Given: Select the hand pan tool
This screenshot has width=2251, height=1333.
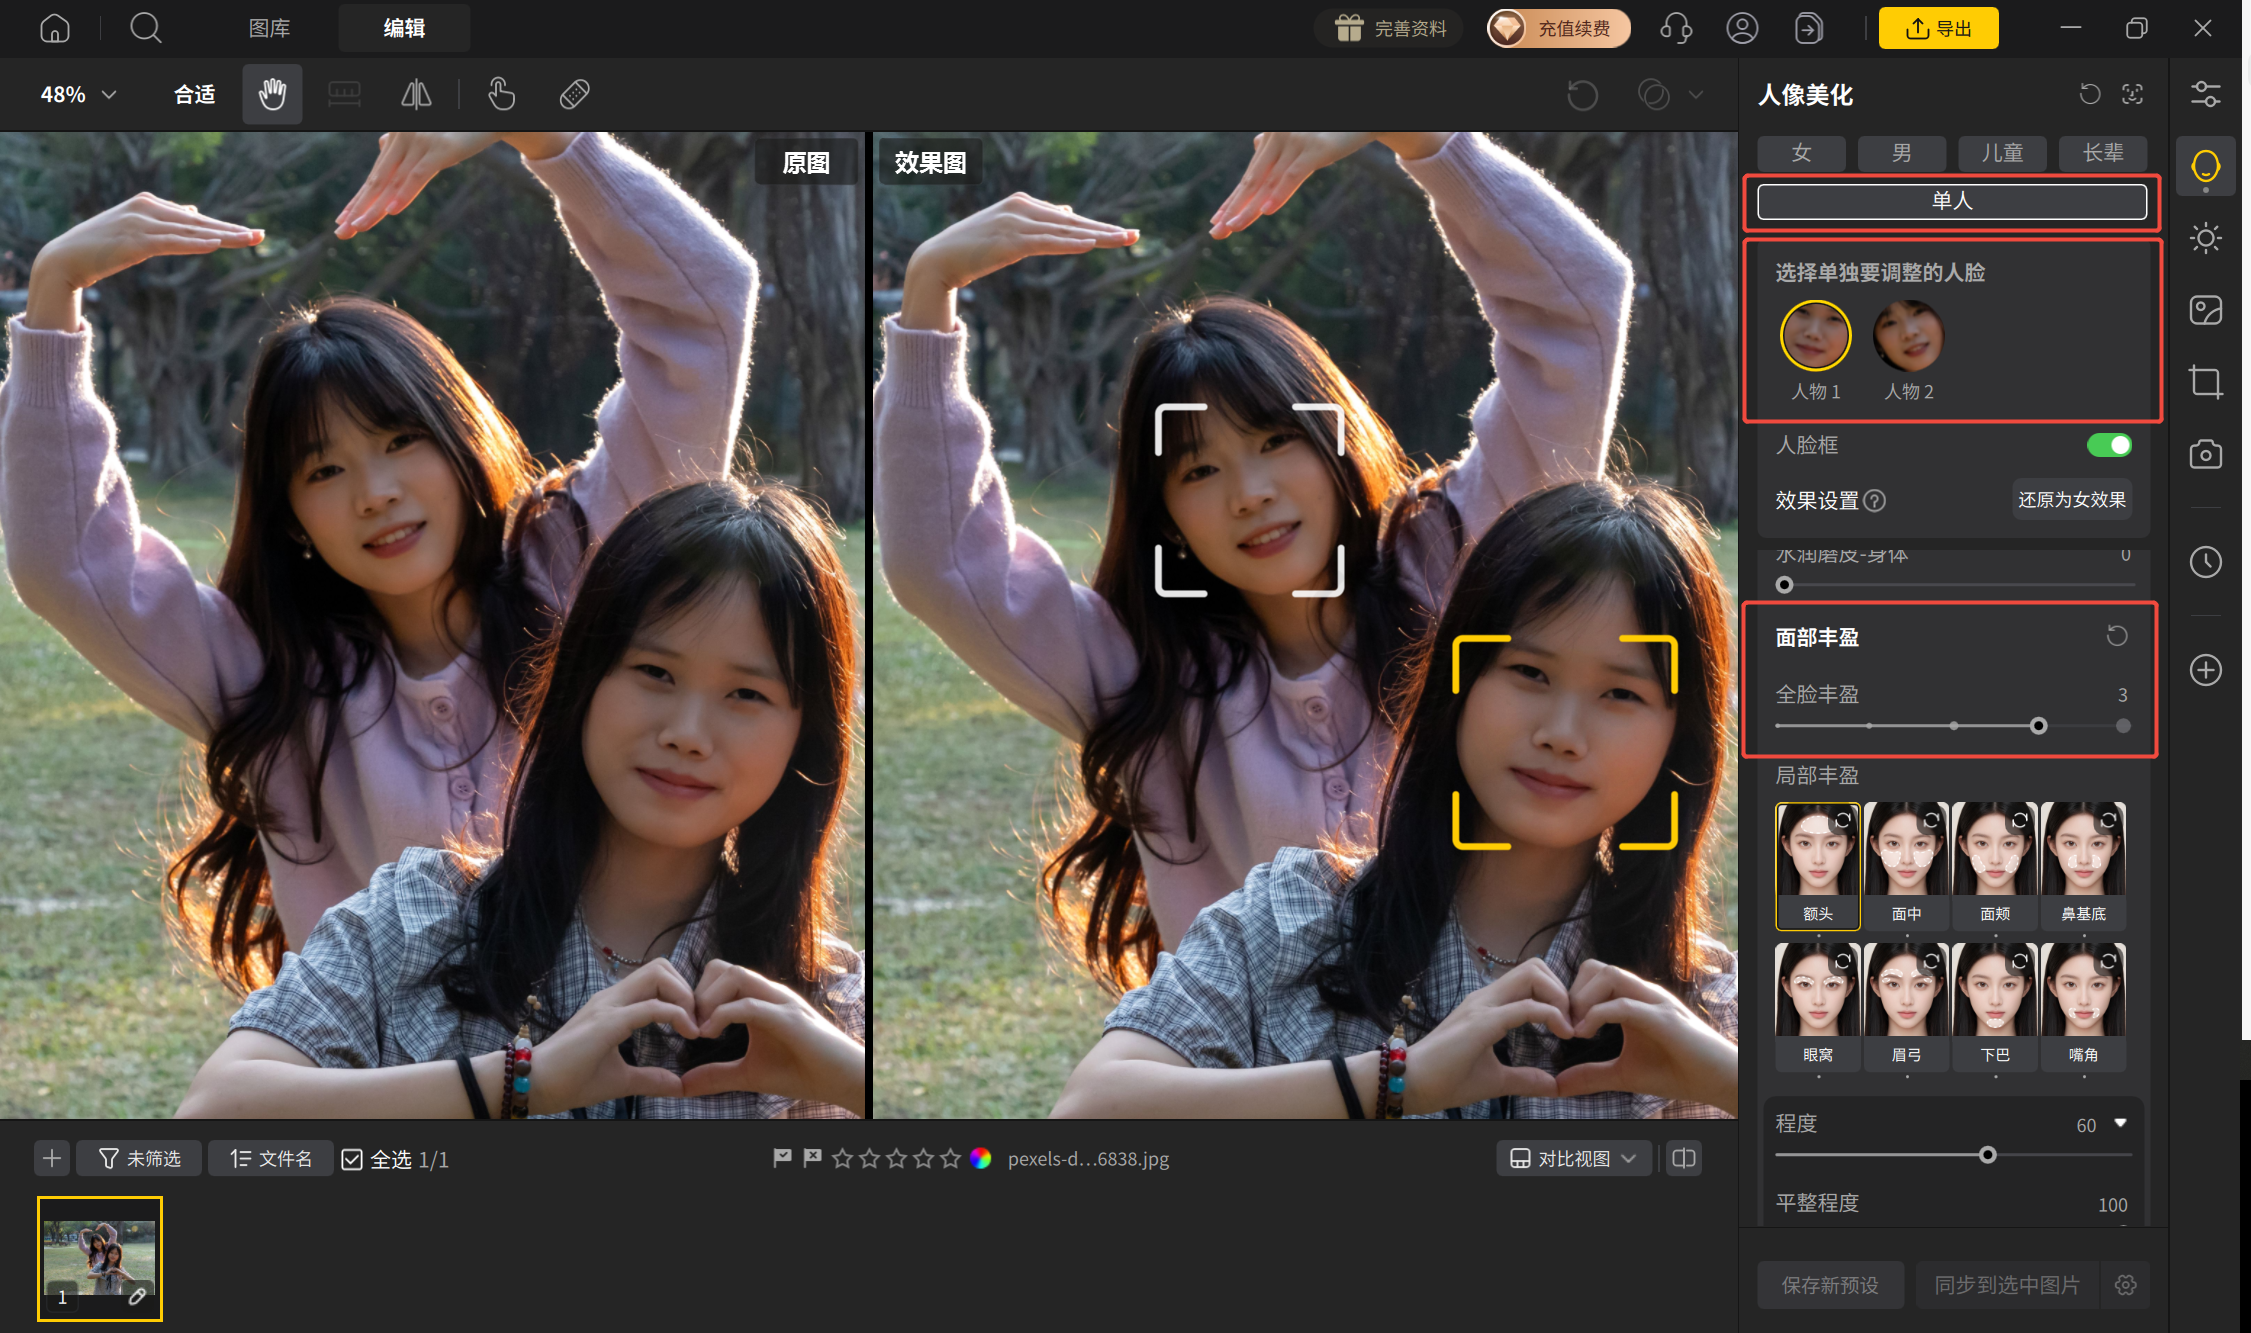Looking at the screenshot, I should coord(272,94).
